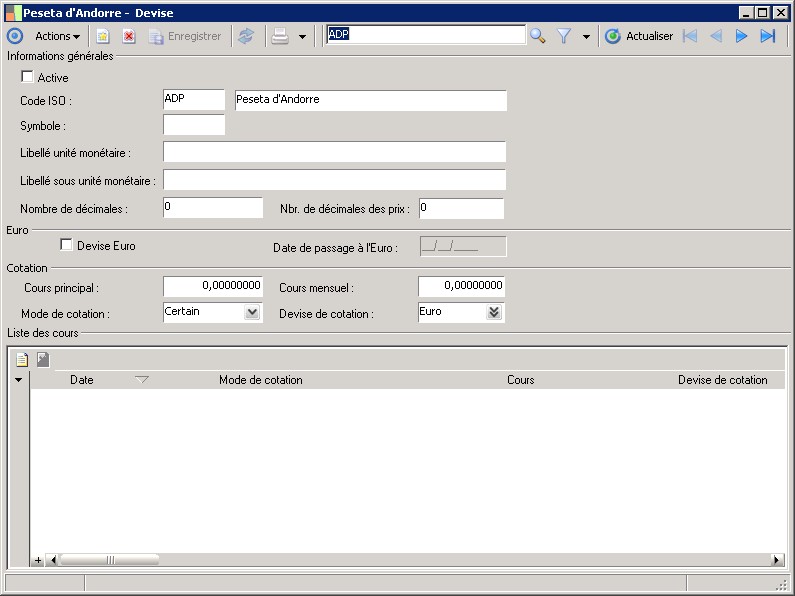This screenshot has width=795, height=596.
Task: Jump to the last record arrow
Action: point(768,36)
